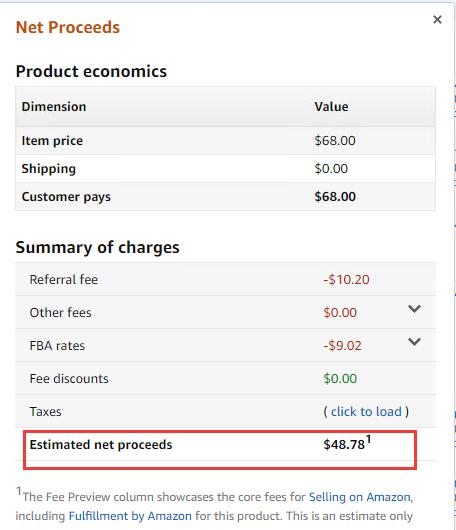Click the Estimated net proceeds value $48.78

(x=344, y=444)
